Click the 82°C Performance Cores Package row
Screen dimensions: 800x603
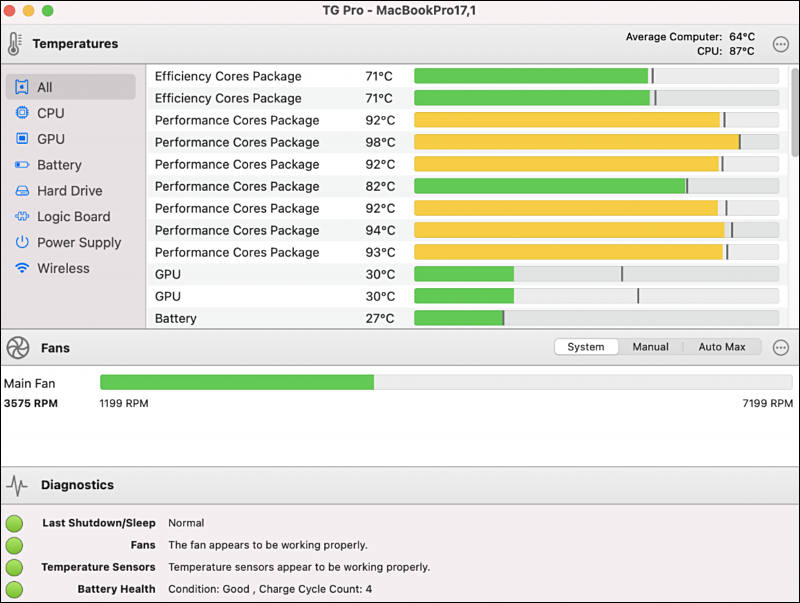click(467, 186)
